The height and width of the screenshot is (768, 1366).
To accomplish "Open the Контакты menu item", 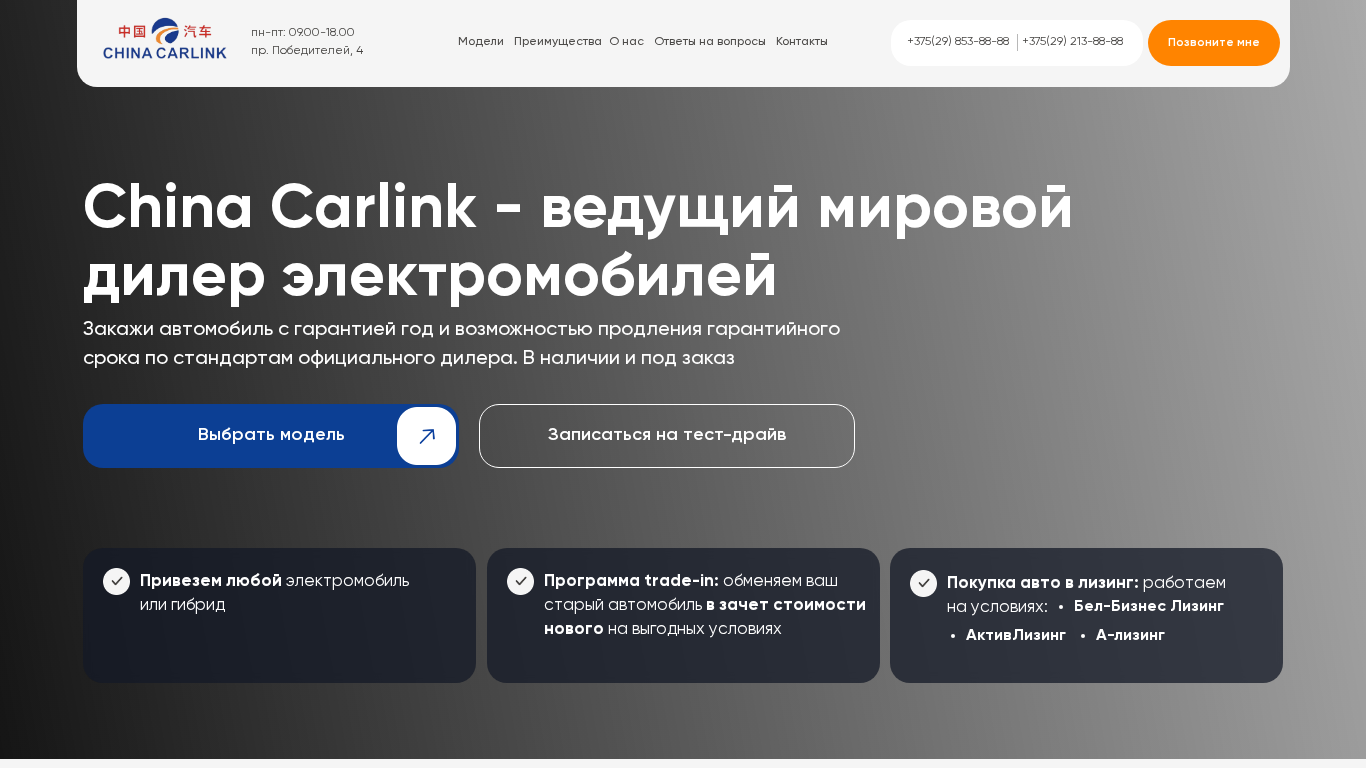I will tap(802, 42).
